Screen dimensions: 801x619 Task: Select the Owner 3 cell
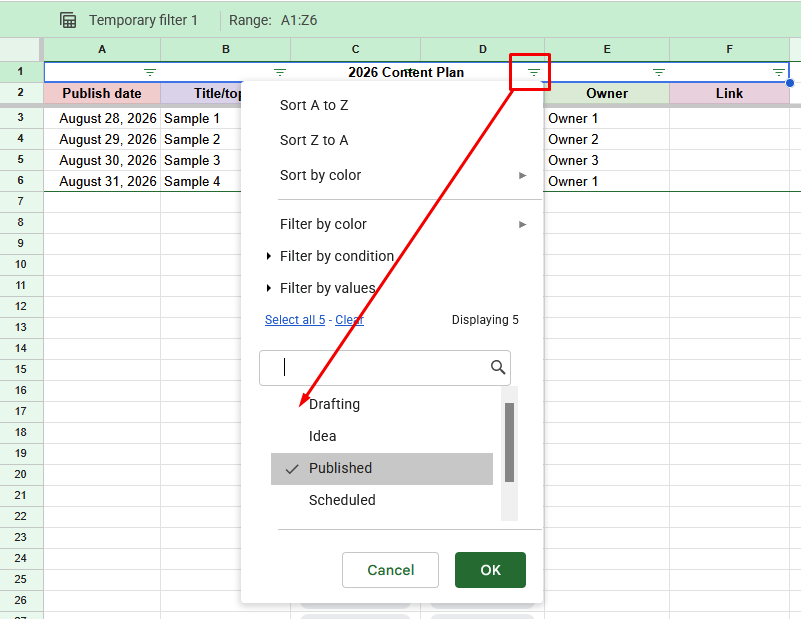tap(607, 160)
